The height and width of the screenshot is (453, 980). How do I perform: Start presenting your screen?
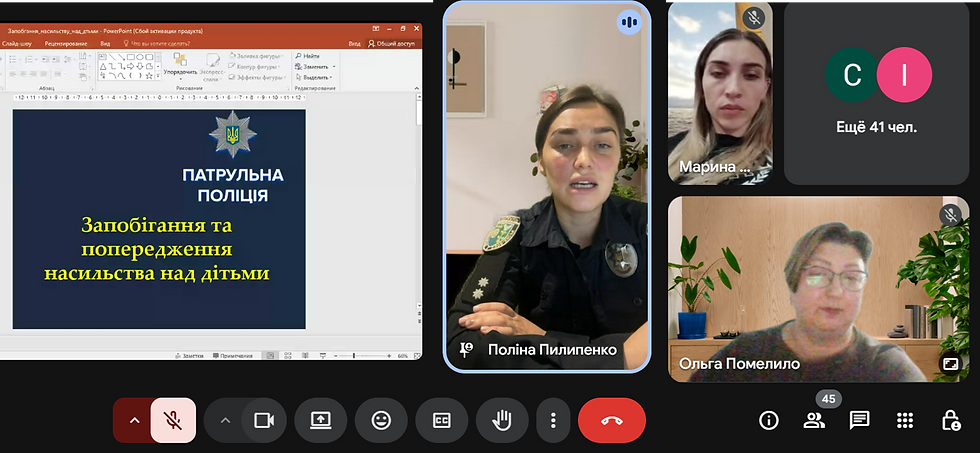click(x=321, y=421)
